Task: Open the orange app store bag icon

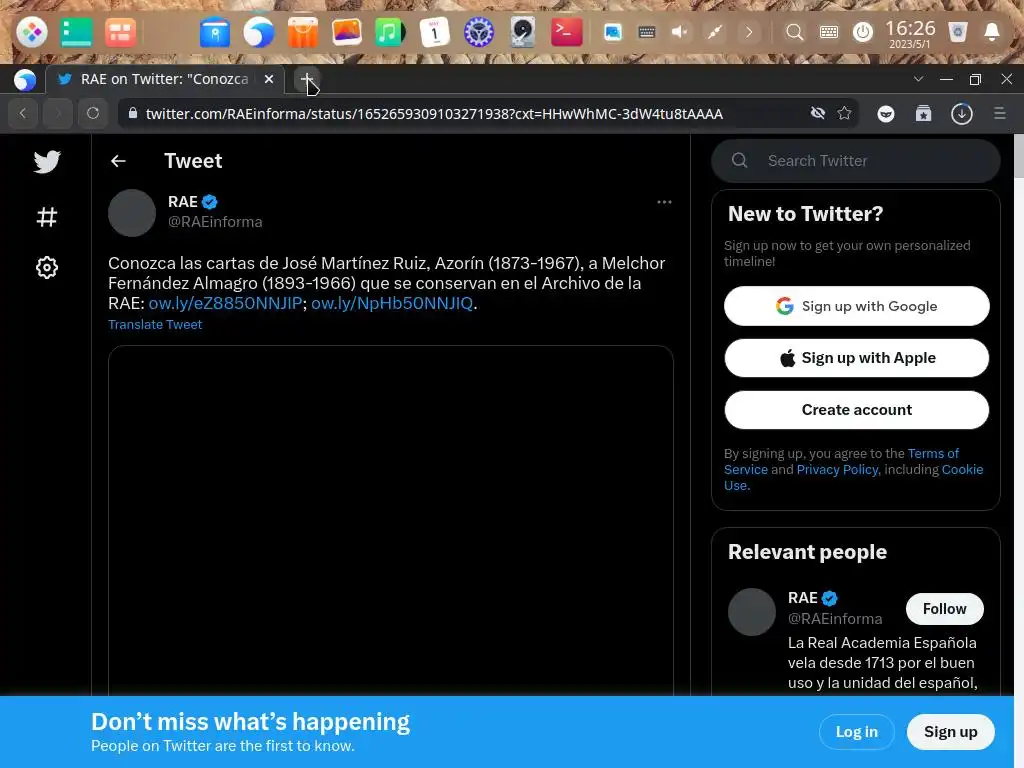Action: pos(302,32)
